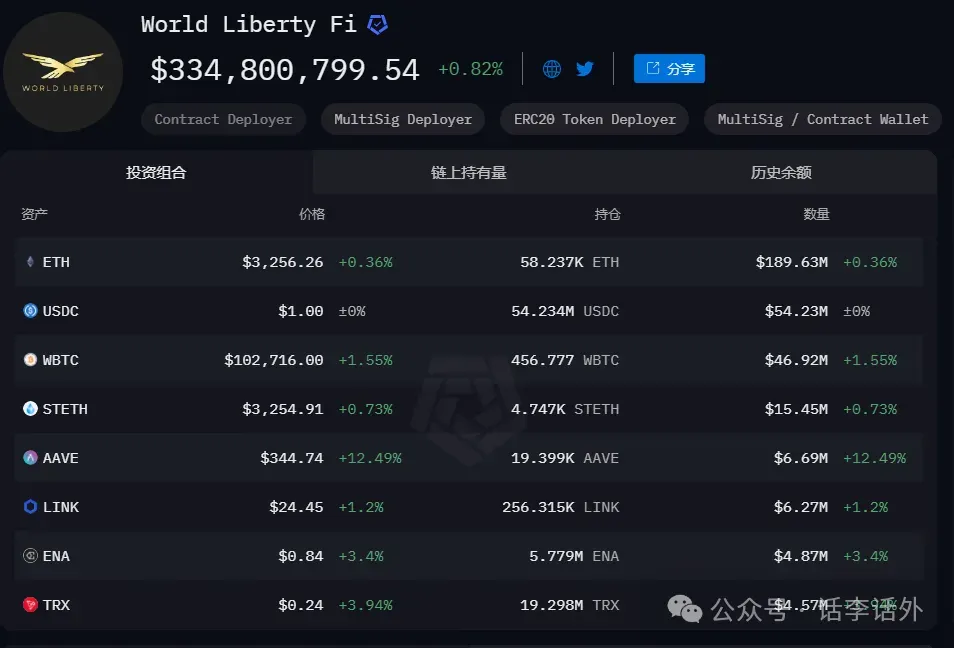Click holding 456.777 WBTC
This screenshot has height=648, width=954.
pyautogui.click(x=565, y=360)
